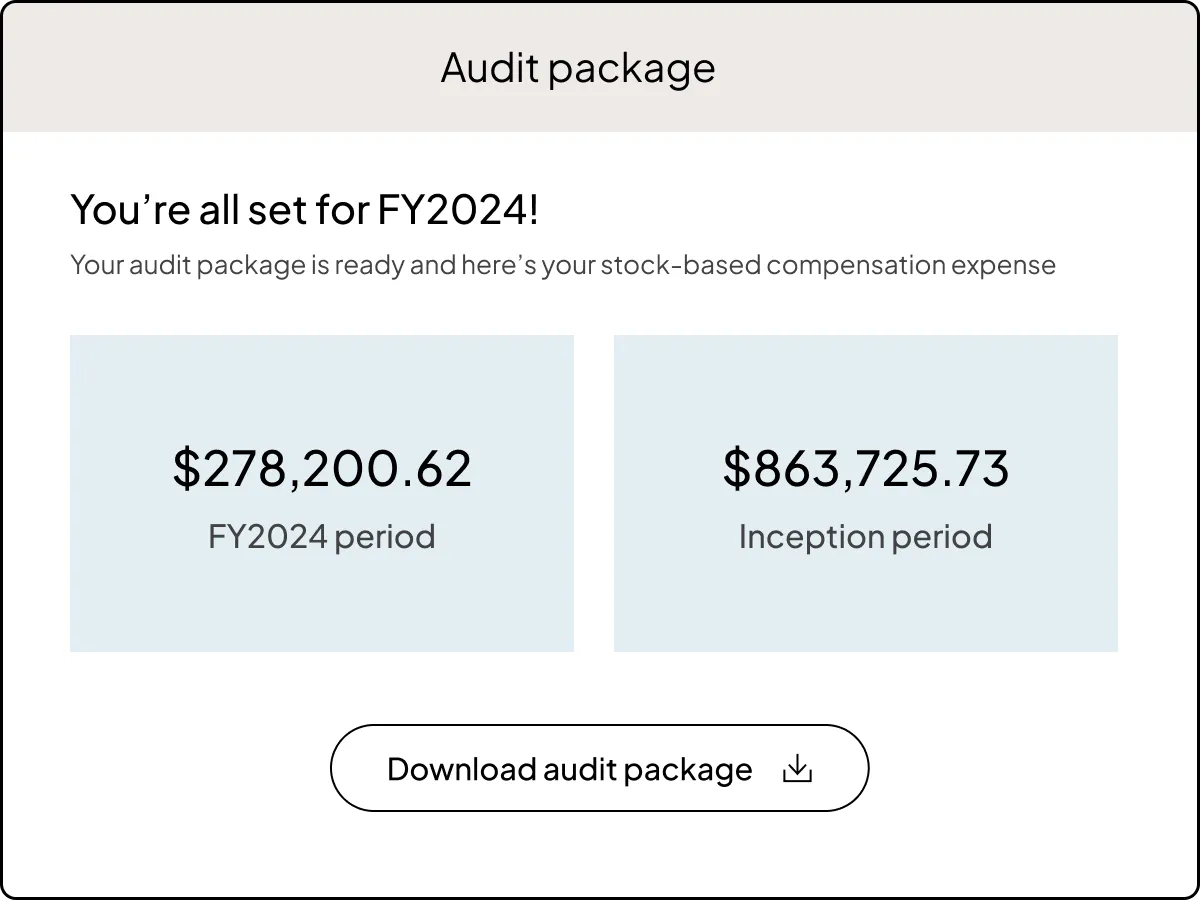Viewport: 1200px width, 900px height.
Task: Select the download icon inside the button
Action: point(798,768)
